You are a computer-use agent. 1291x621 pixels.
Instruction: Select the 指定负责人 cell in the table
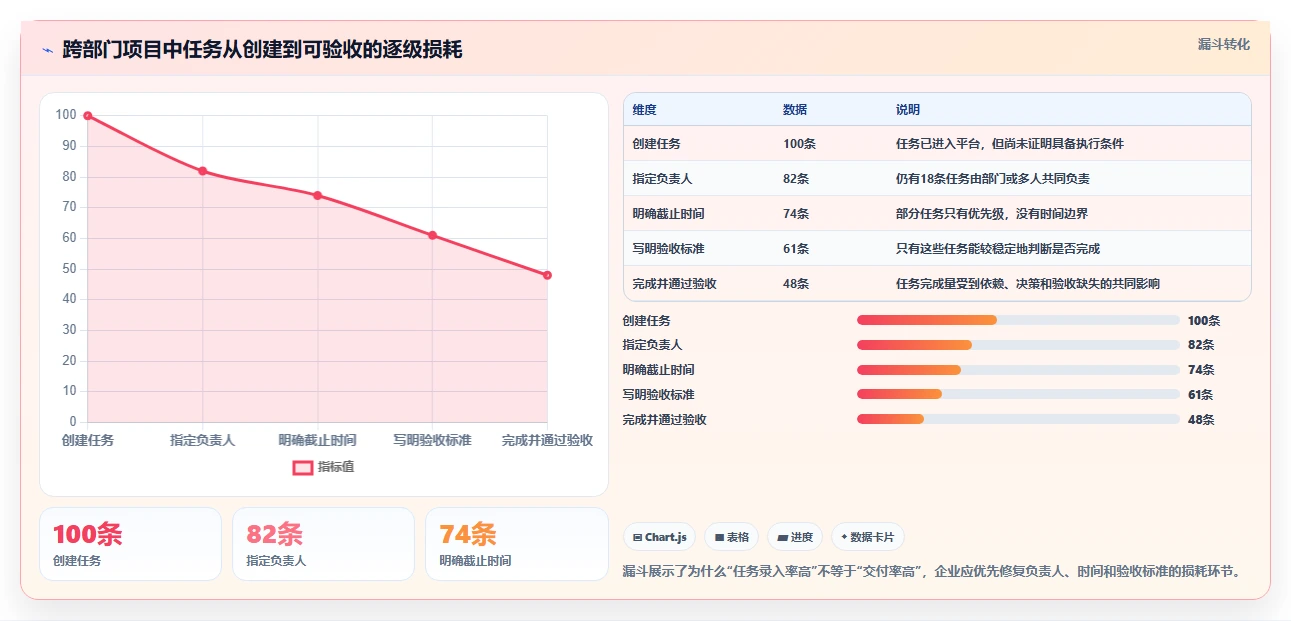coord(663,179)
